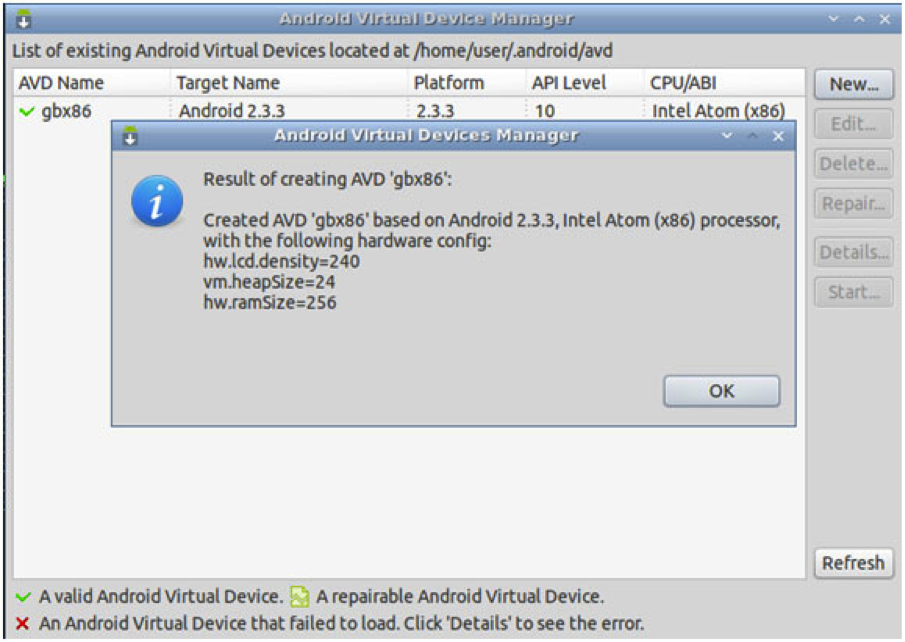The width and height of the screenshot is (905, 642).
Task: Open Details... for the device
Action: (853, 252)
